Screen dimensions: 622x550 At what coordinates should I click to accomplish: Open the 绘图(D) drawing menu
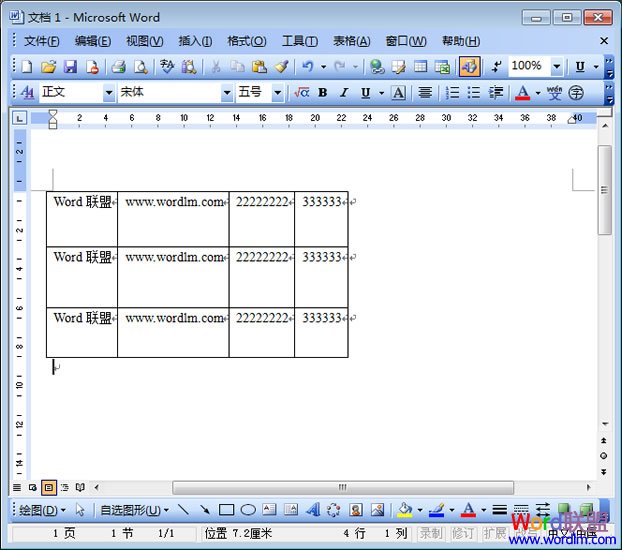click(x=42, y=510)
